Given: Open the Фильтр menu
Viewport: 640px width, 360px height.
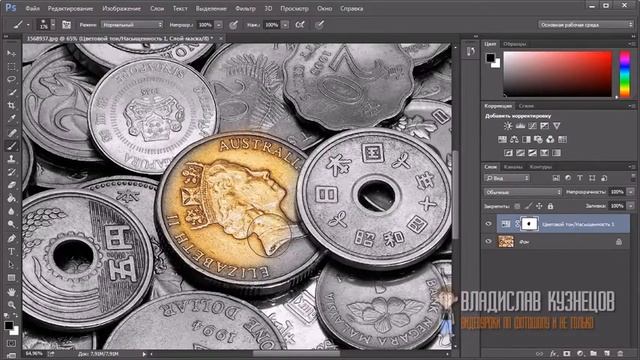Looking at the screenshot, I should click(245, 8).
